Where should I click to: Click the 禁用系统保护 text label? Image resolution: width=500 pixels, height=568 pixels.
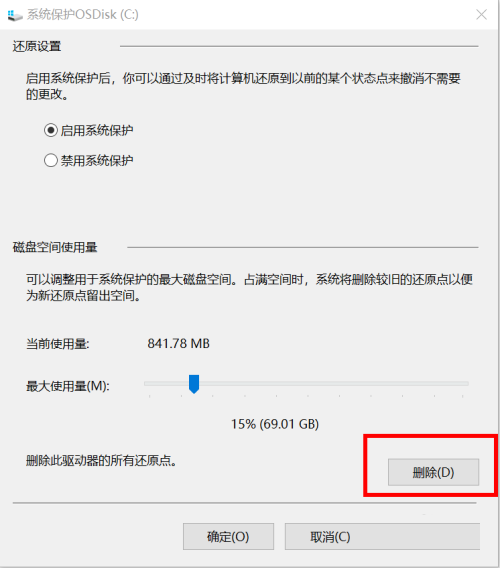[97, 160]
